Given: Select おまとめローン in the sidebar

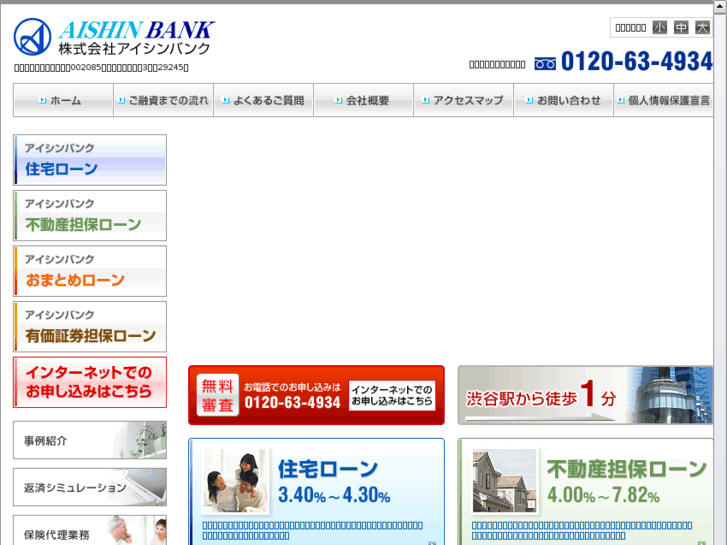Looking at the screenshot, I should click(x=90, y=271).
